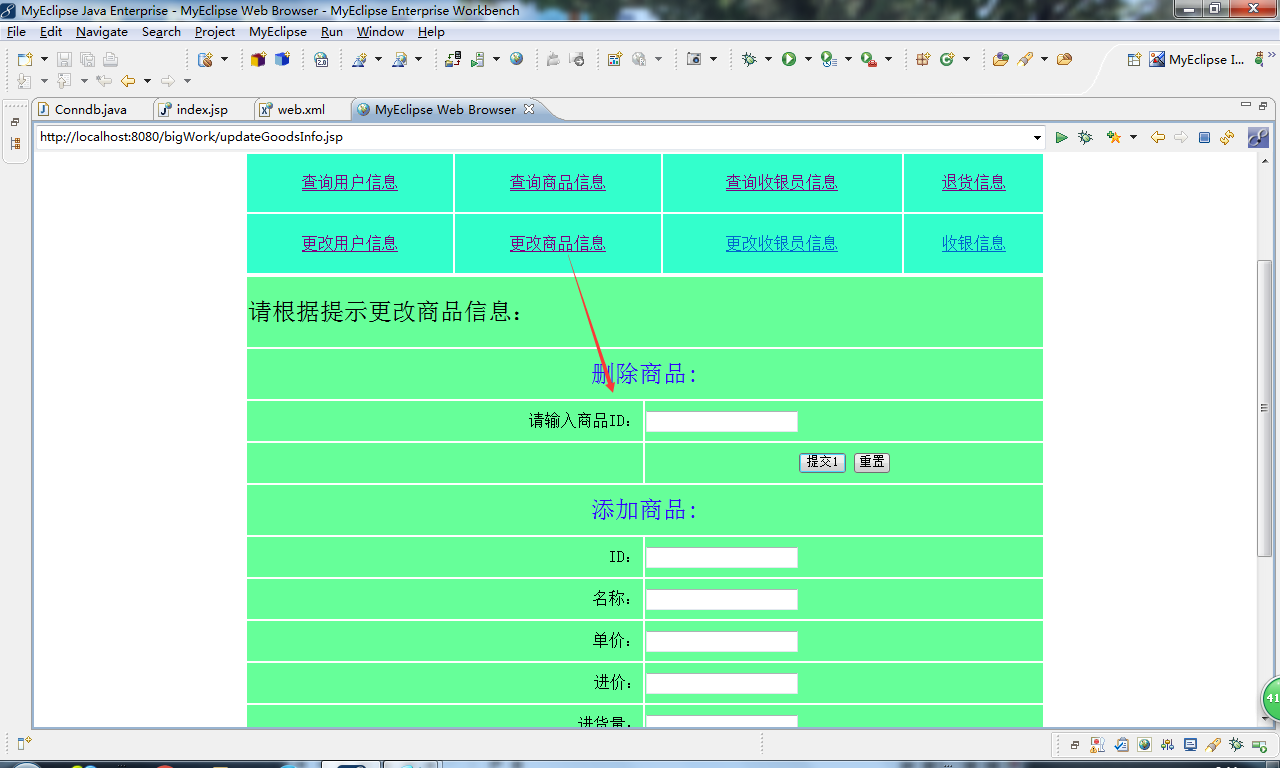Viewport: 1280px width, 768px height.
Task: Expand the Debug dropdown arrow
Action: click(768, 59)
